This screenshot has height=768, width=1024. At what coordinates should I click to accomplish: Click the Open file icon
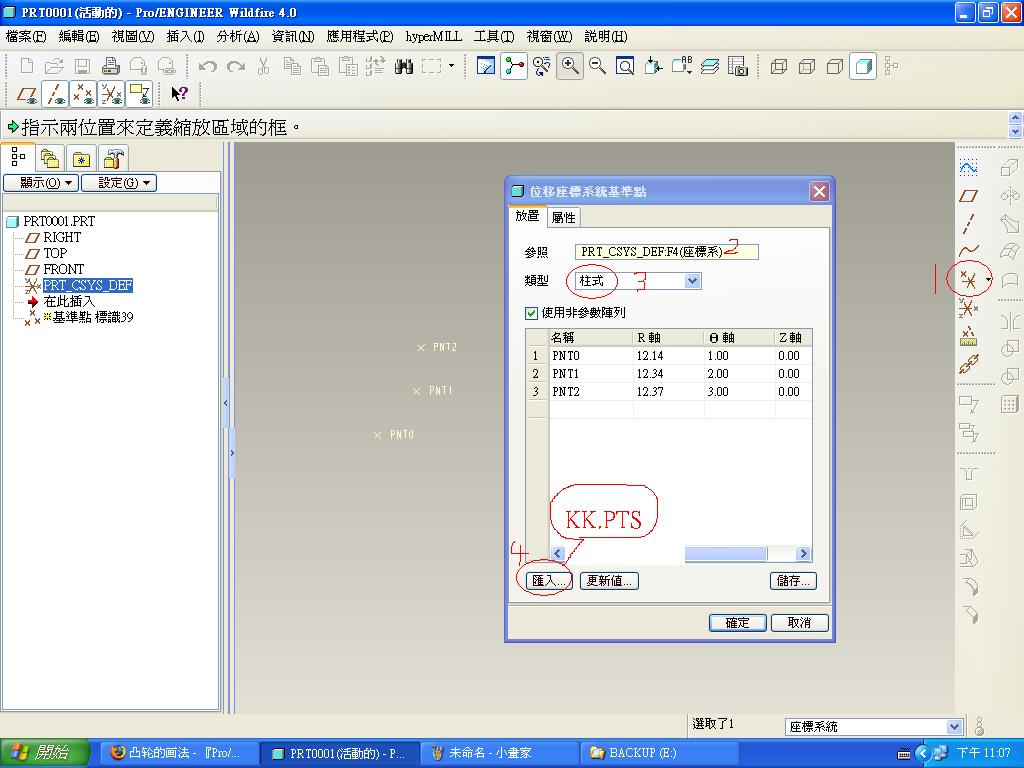pos(54,66)
